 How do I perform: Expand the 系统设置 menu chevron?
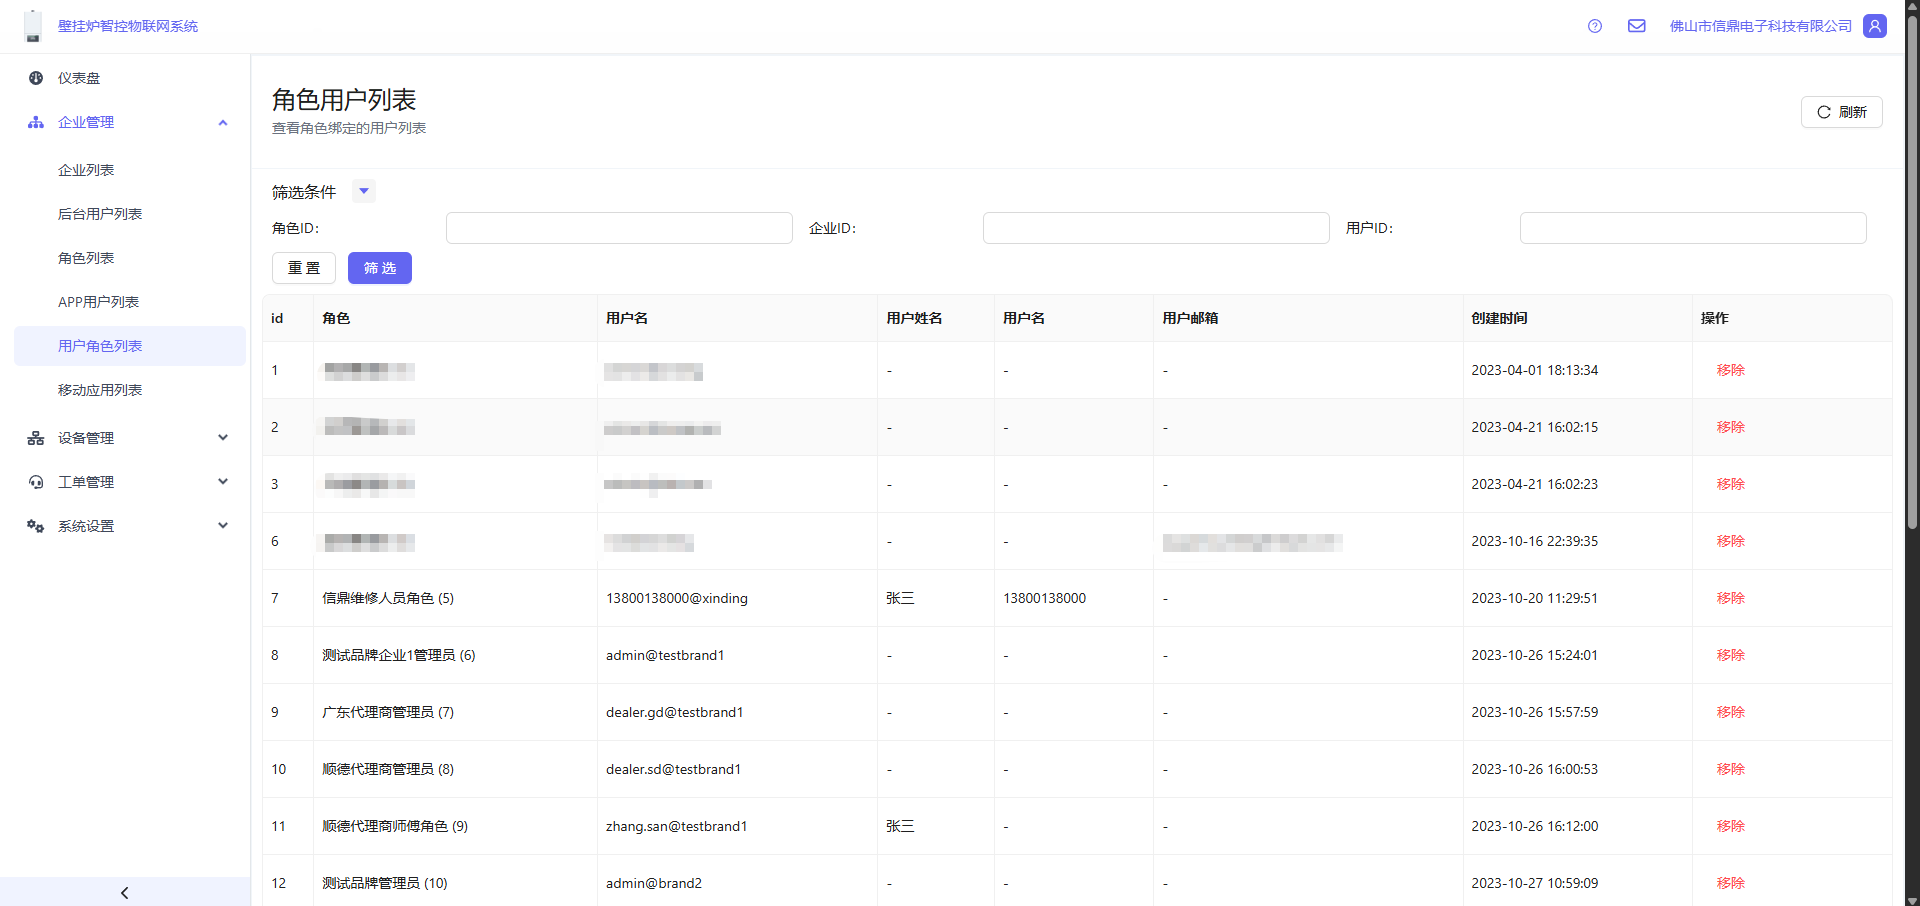tap(223, 526)
